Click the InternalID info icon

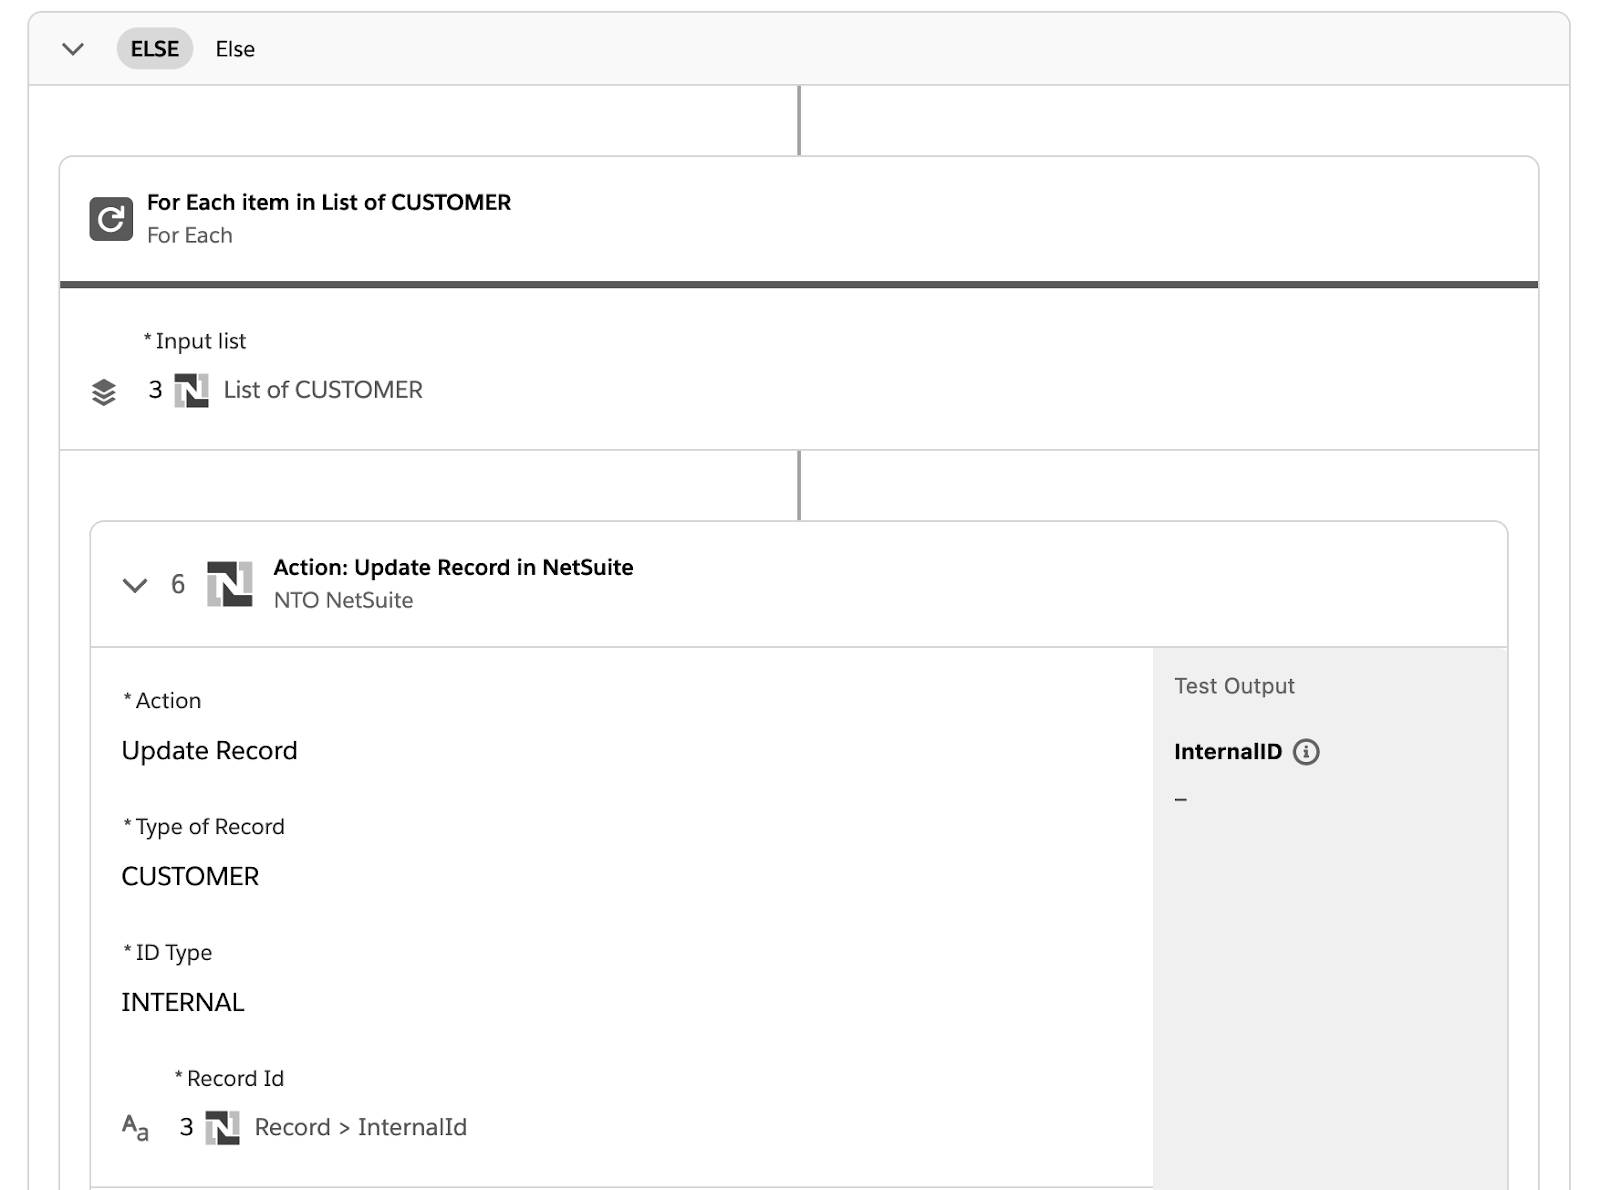click(x=1306, y=752)
